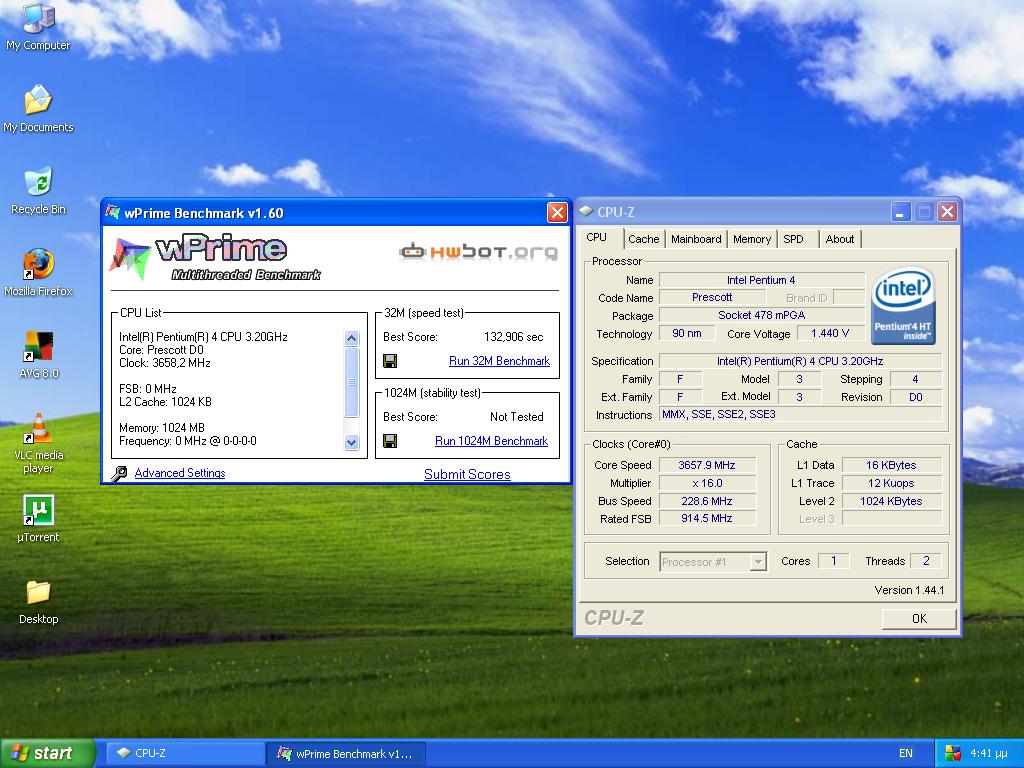Screen dimensions: 1024x768
Task: Click the EN language indicator
Action: tap(906, 753)
